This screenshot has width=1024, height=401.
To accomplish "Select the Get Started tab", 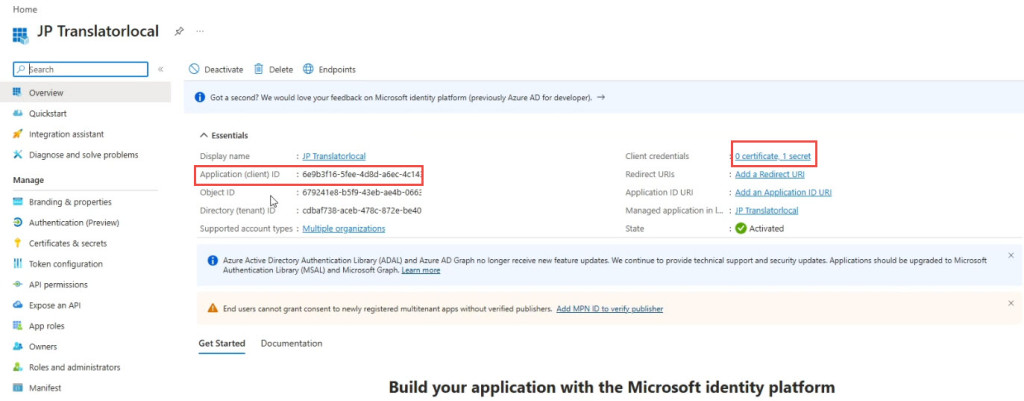I will pyautogui.click(x=222, y=344).
